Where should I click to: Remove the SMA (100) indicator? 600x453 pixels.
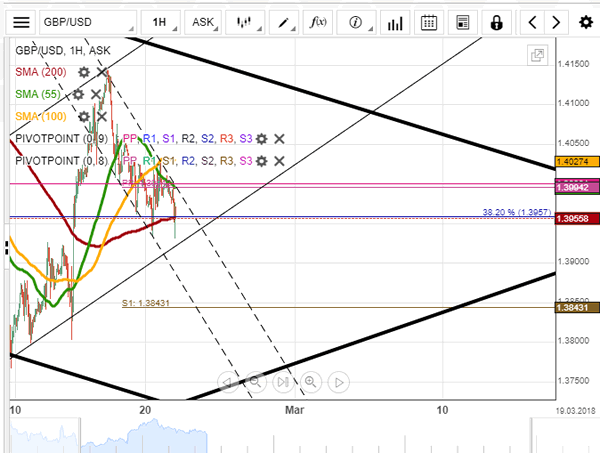[x=102, y=116]
